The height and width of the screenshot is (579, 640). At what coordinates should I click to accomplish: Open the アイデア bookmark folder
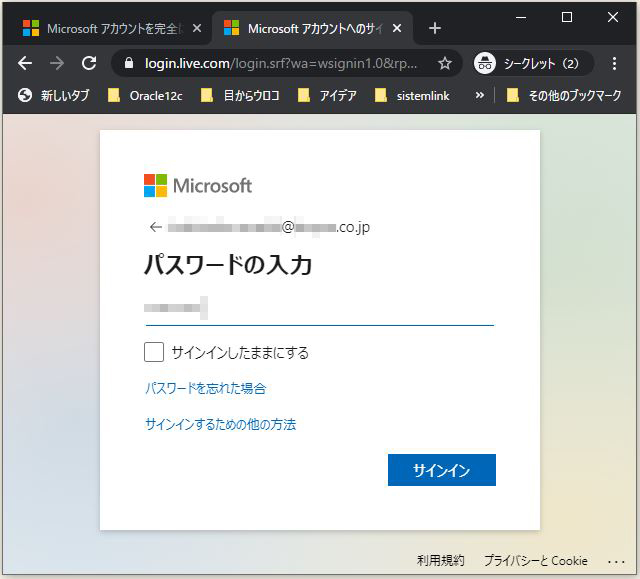point(327,95)
